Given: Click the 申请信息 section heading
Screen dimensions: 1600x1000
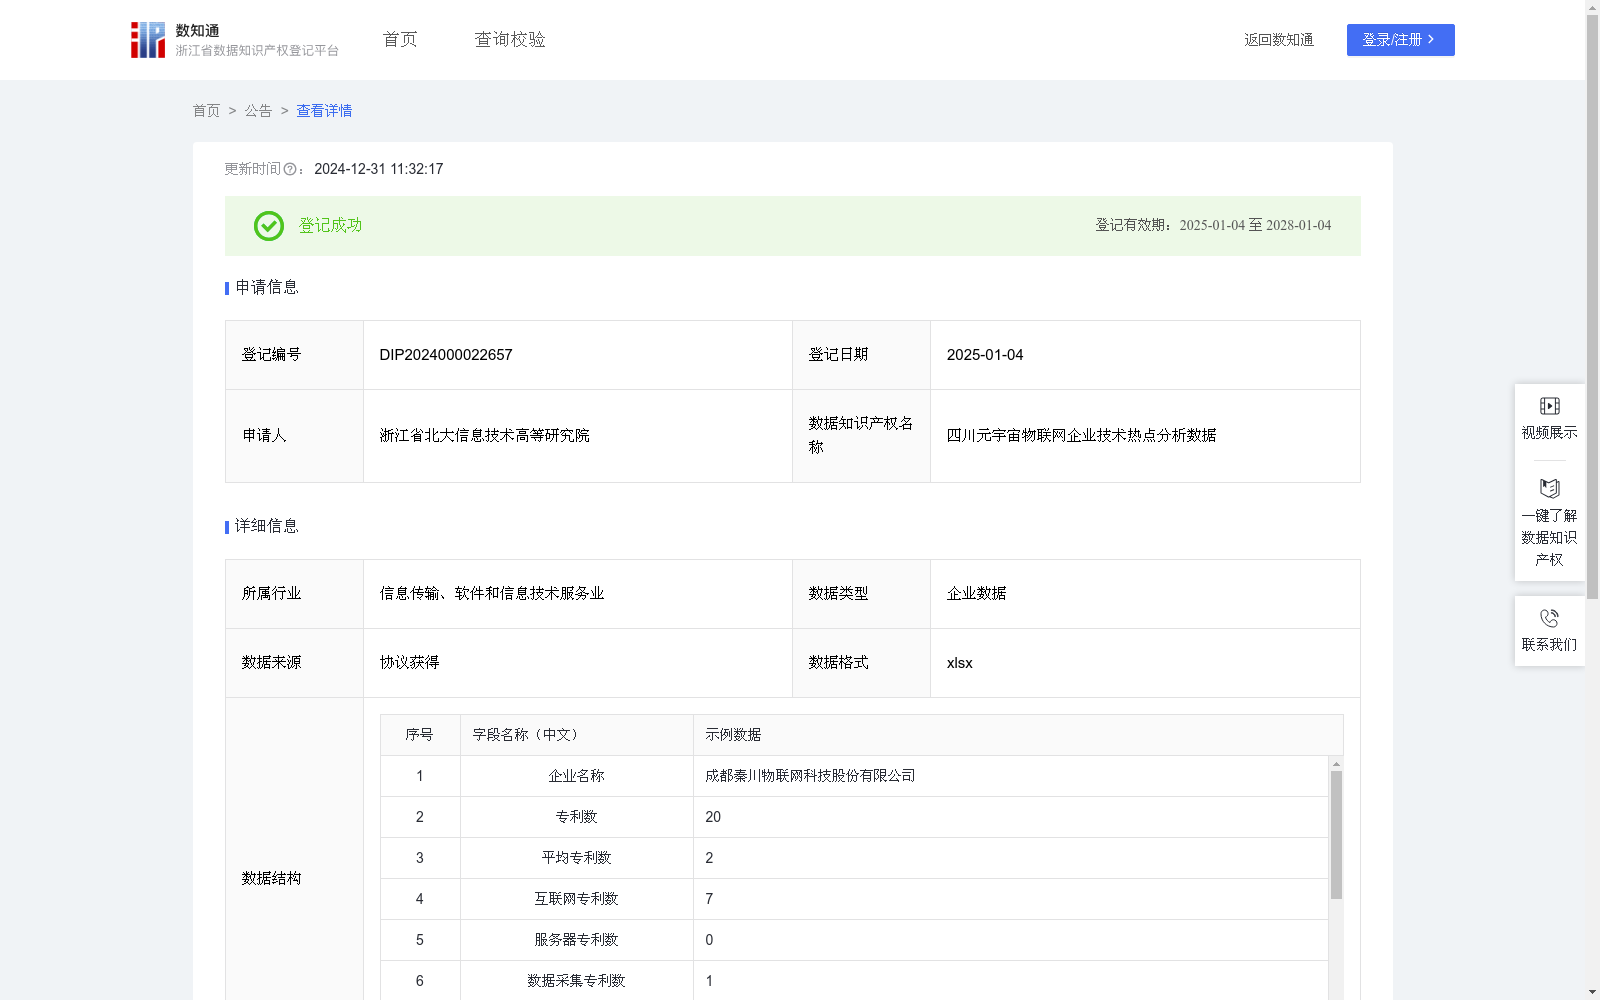Looking at the screenshot, I should [x=267, y=287].
